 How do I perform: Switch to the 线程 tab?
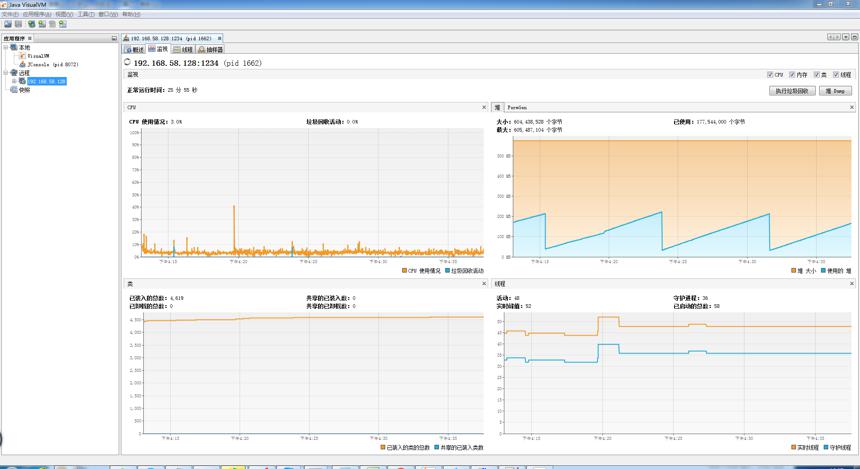point(183,49)
